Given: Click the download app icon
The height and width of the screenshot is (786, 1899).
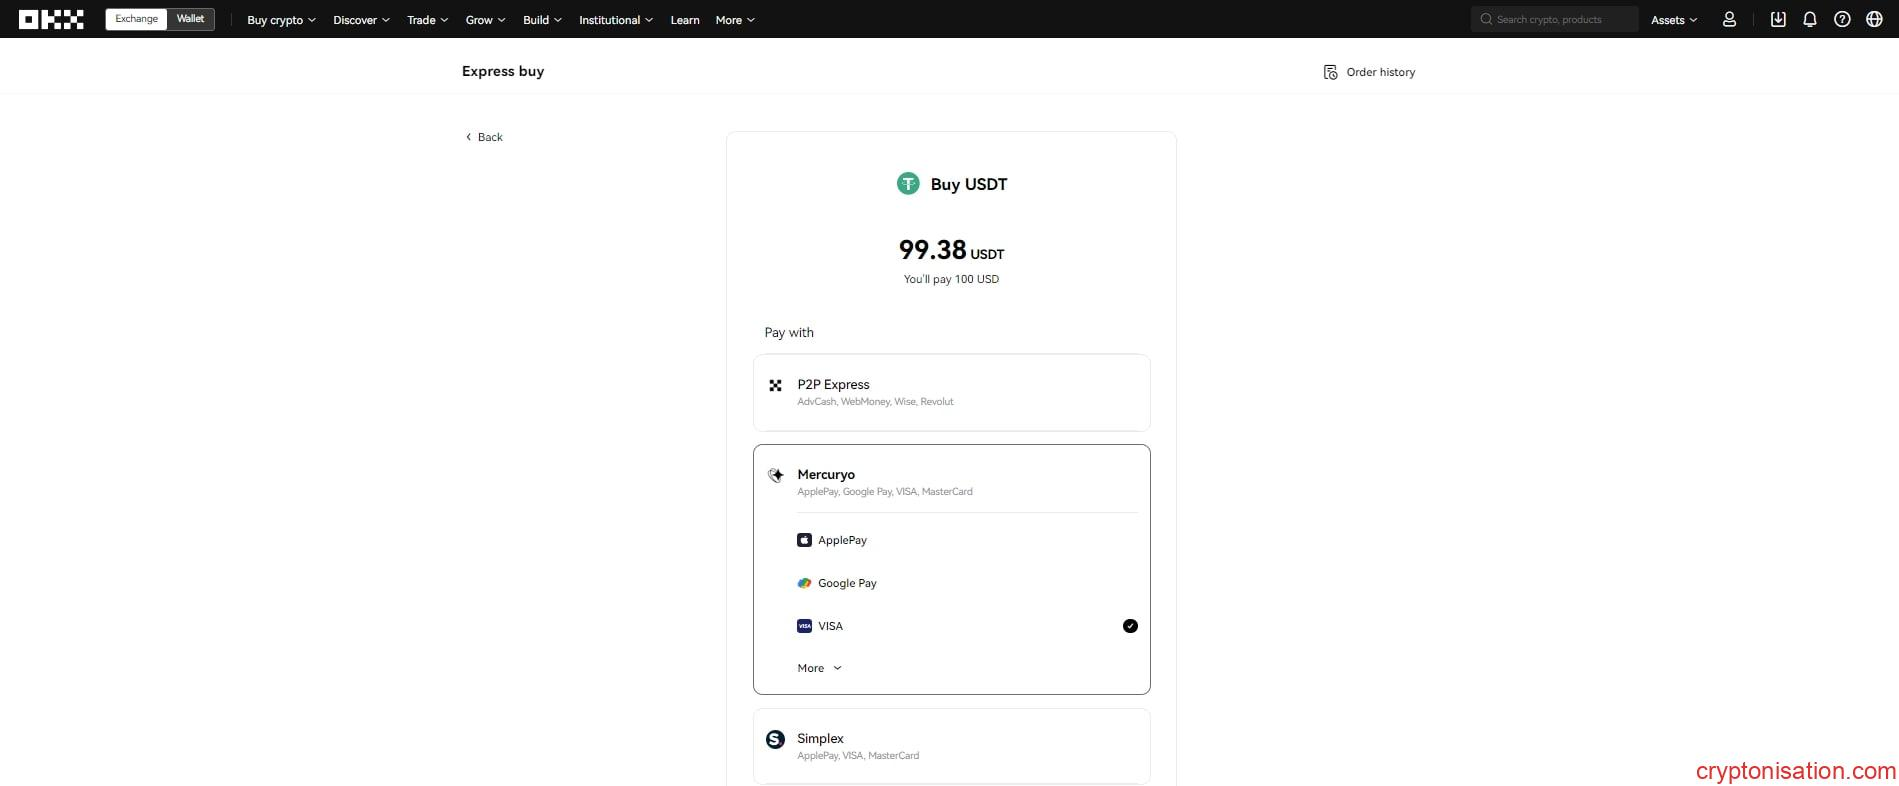Looking at the screenshot, I should point(1777,19).
